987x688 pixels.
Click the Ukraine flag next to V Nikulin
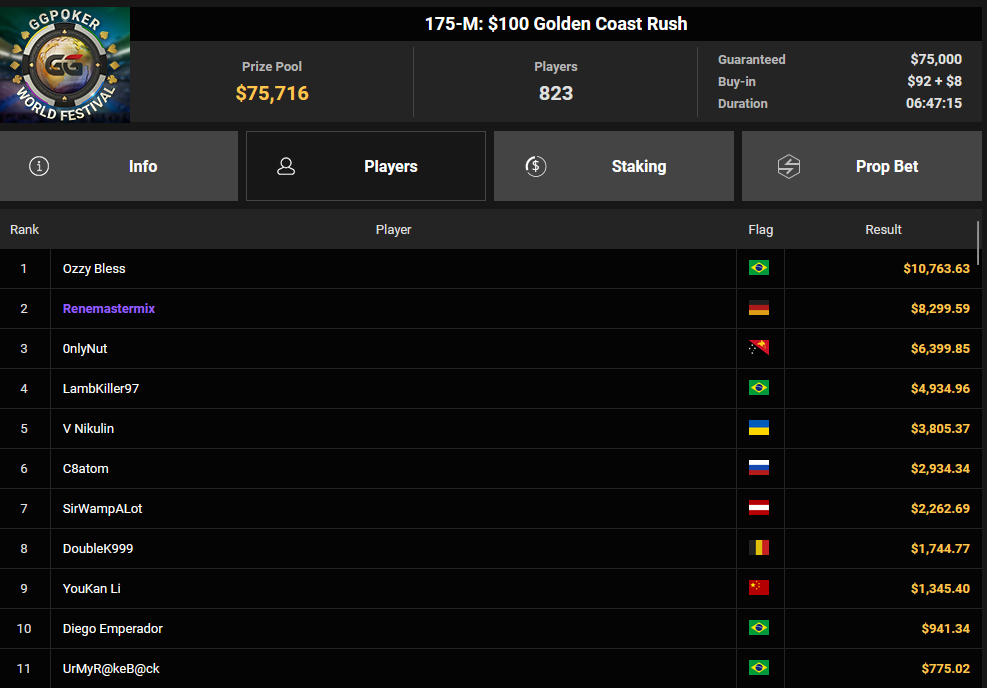(x=759, y=428)
